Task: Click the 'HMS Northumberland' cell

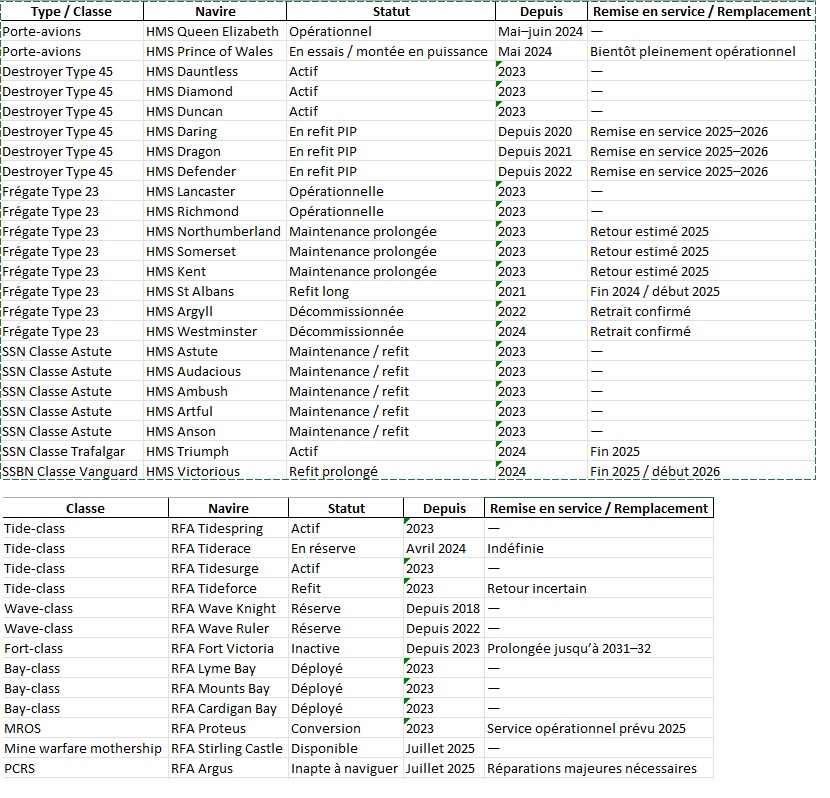Action: coord(215,232)
